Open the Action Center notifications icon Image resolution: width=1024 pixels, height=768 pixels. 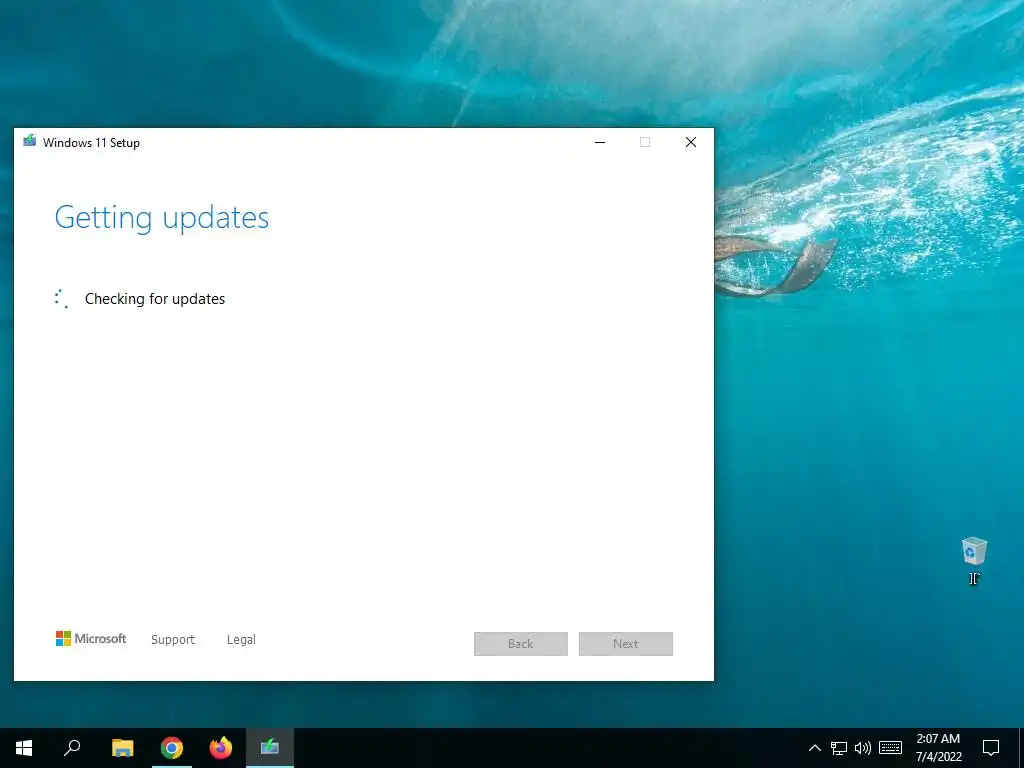(x=991, y=748)
